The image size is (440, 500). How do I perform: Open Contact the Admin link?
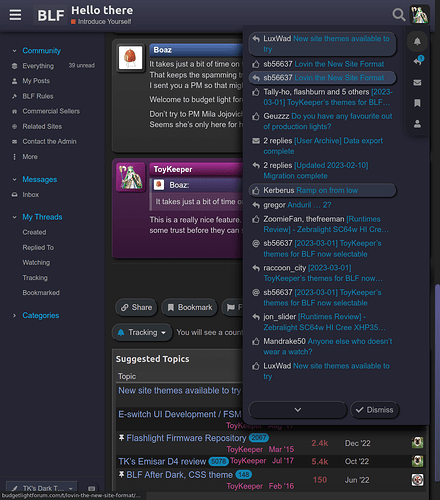click(49, 141)
